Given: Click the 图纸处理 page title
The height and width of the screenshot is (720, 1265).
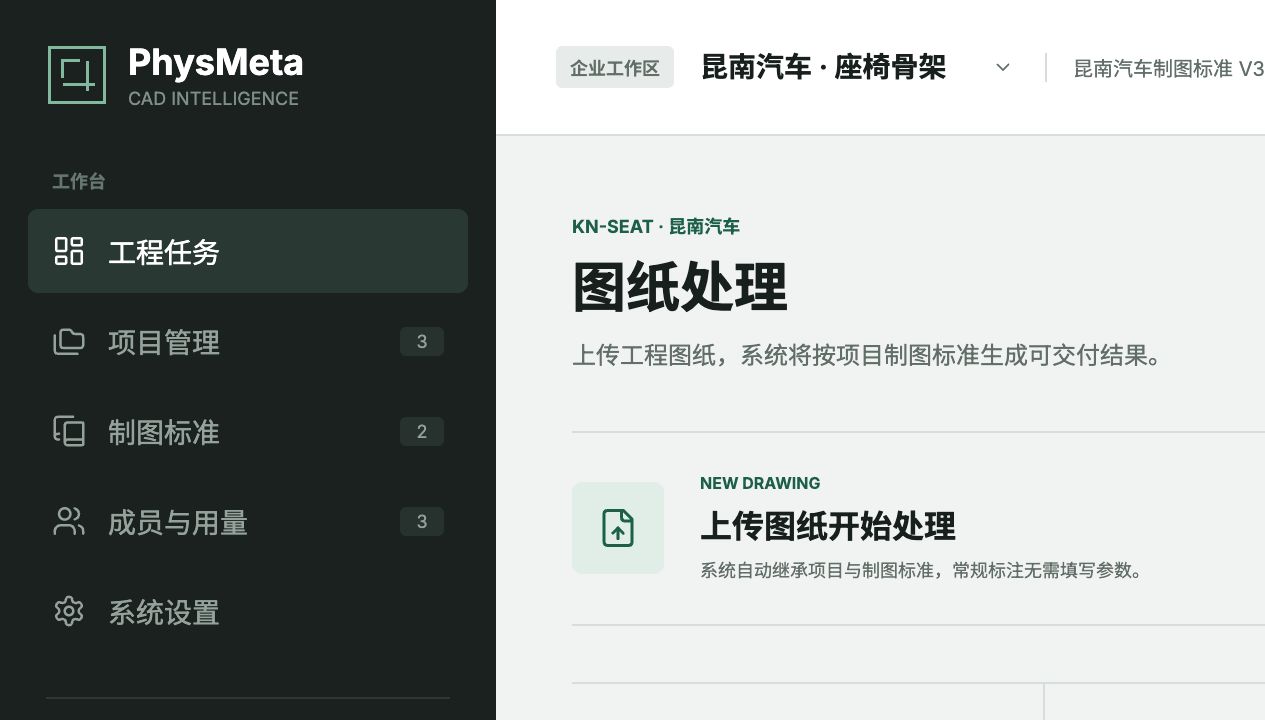Looking at the screenshot, I should (680, 288).
